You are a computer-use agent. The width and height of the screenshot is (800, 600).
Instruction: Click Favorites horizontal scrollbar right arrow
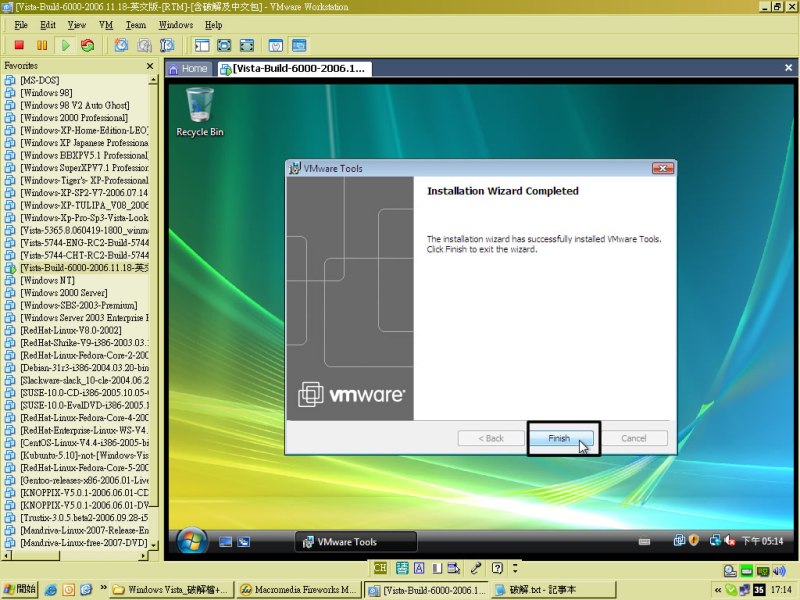coord(143,556)
